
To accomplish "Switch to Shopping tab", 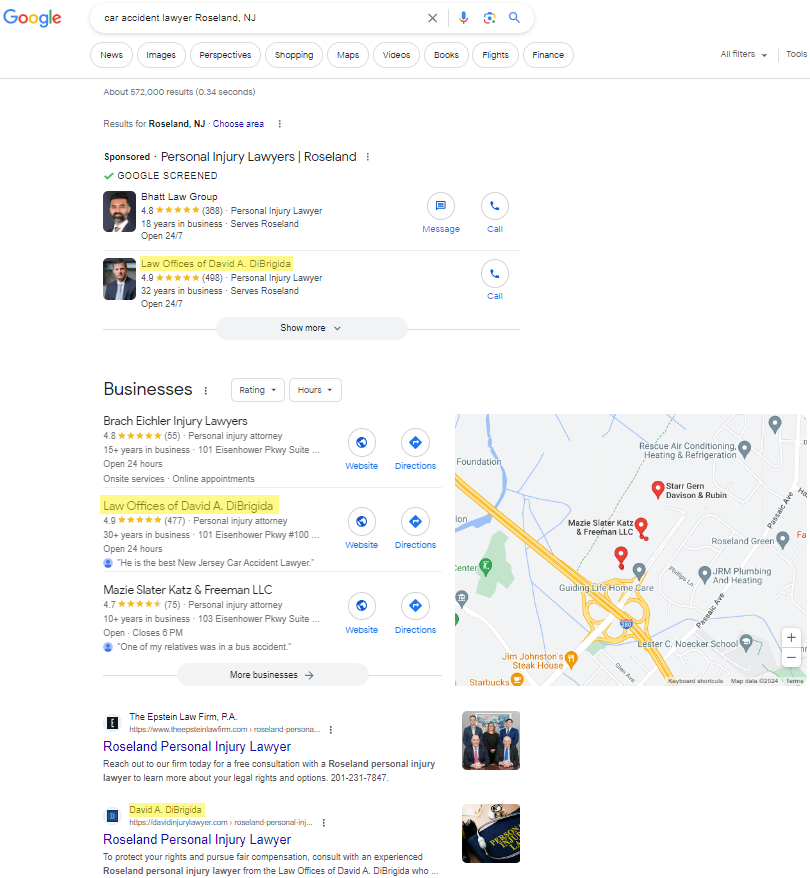I will [294, 55].
